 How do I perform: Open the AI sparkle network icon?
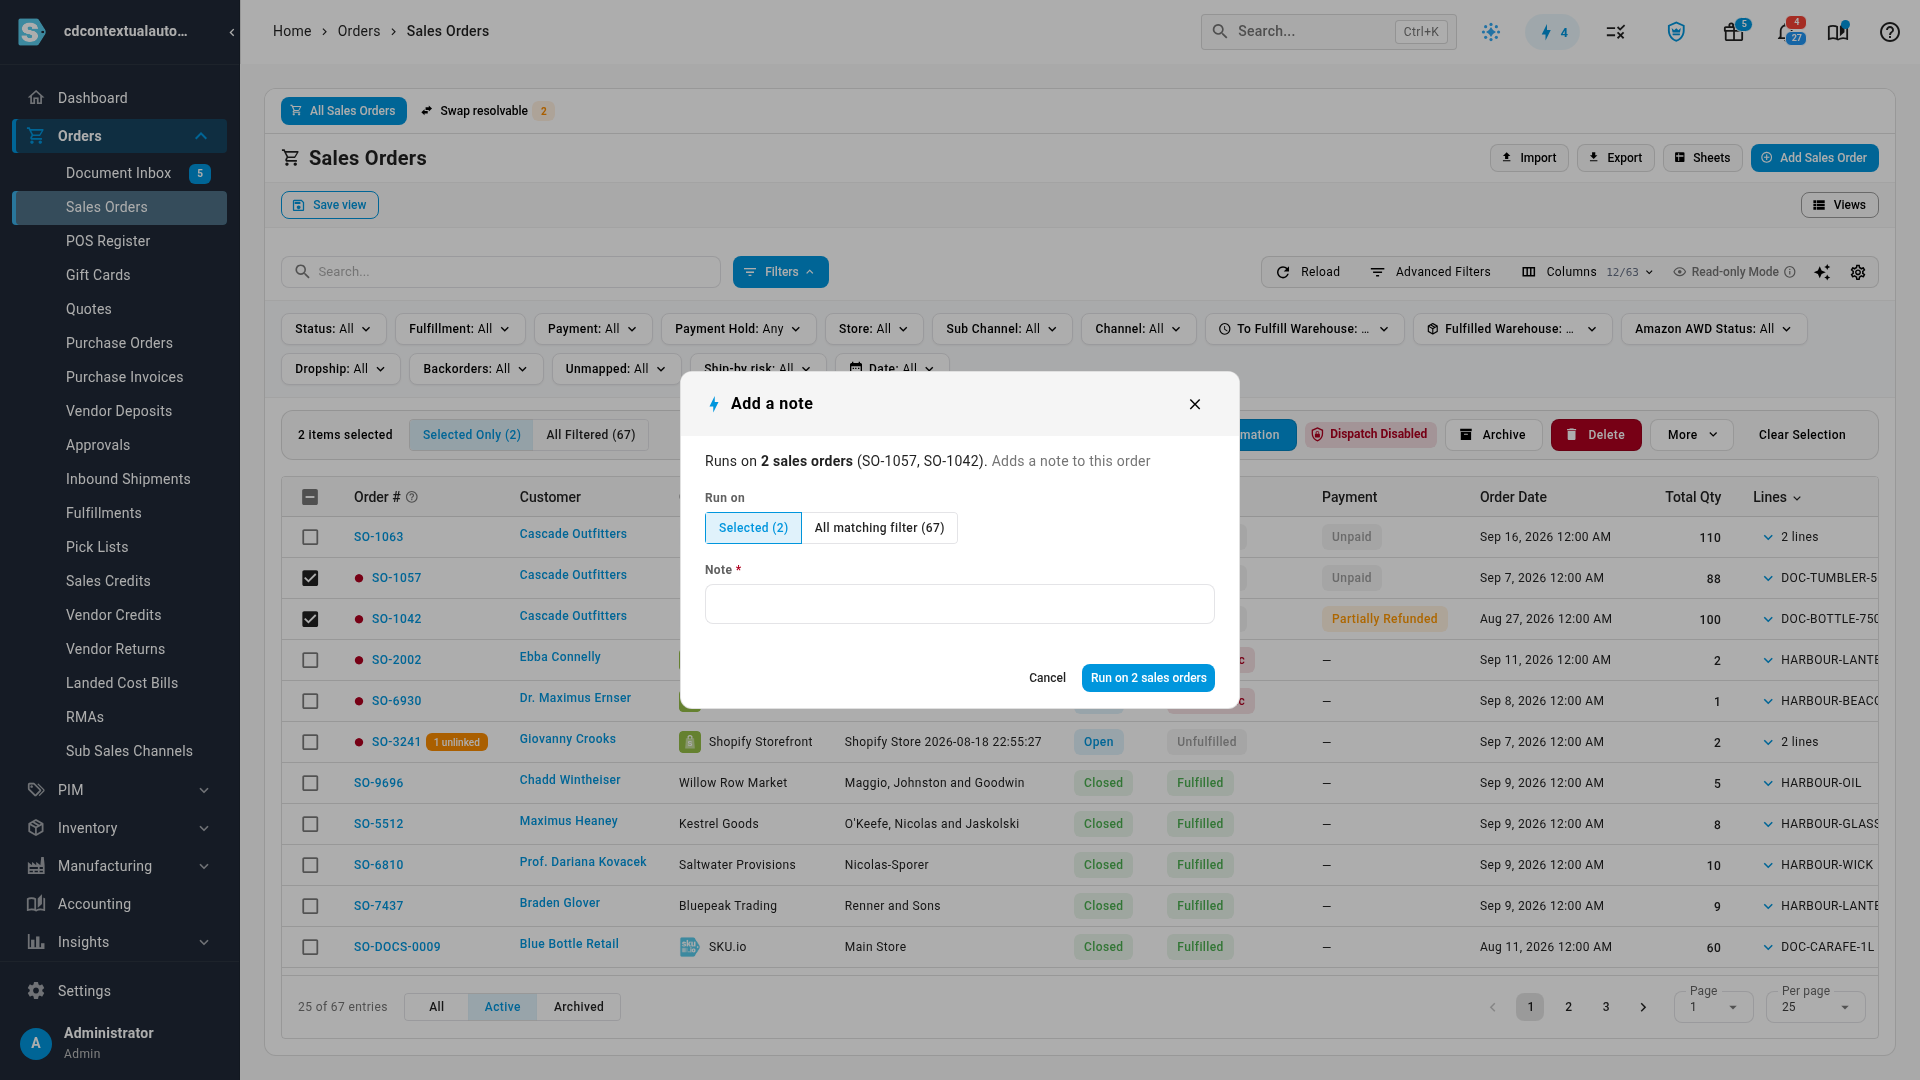click(1491, 32)
